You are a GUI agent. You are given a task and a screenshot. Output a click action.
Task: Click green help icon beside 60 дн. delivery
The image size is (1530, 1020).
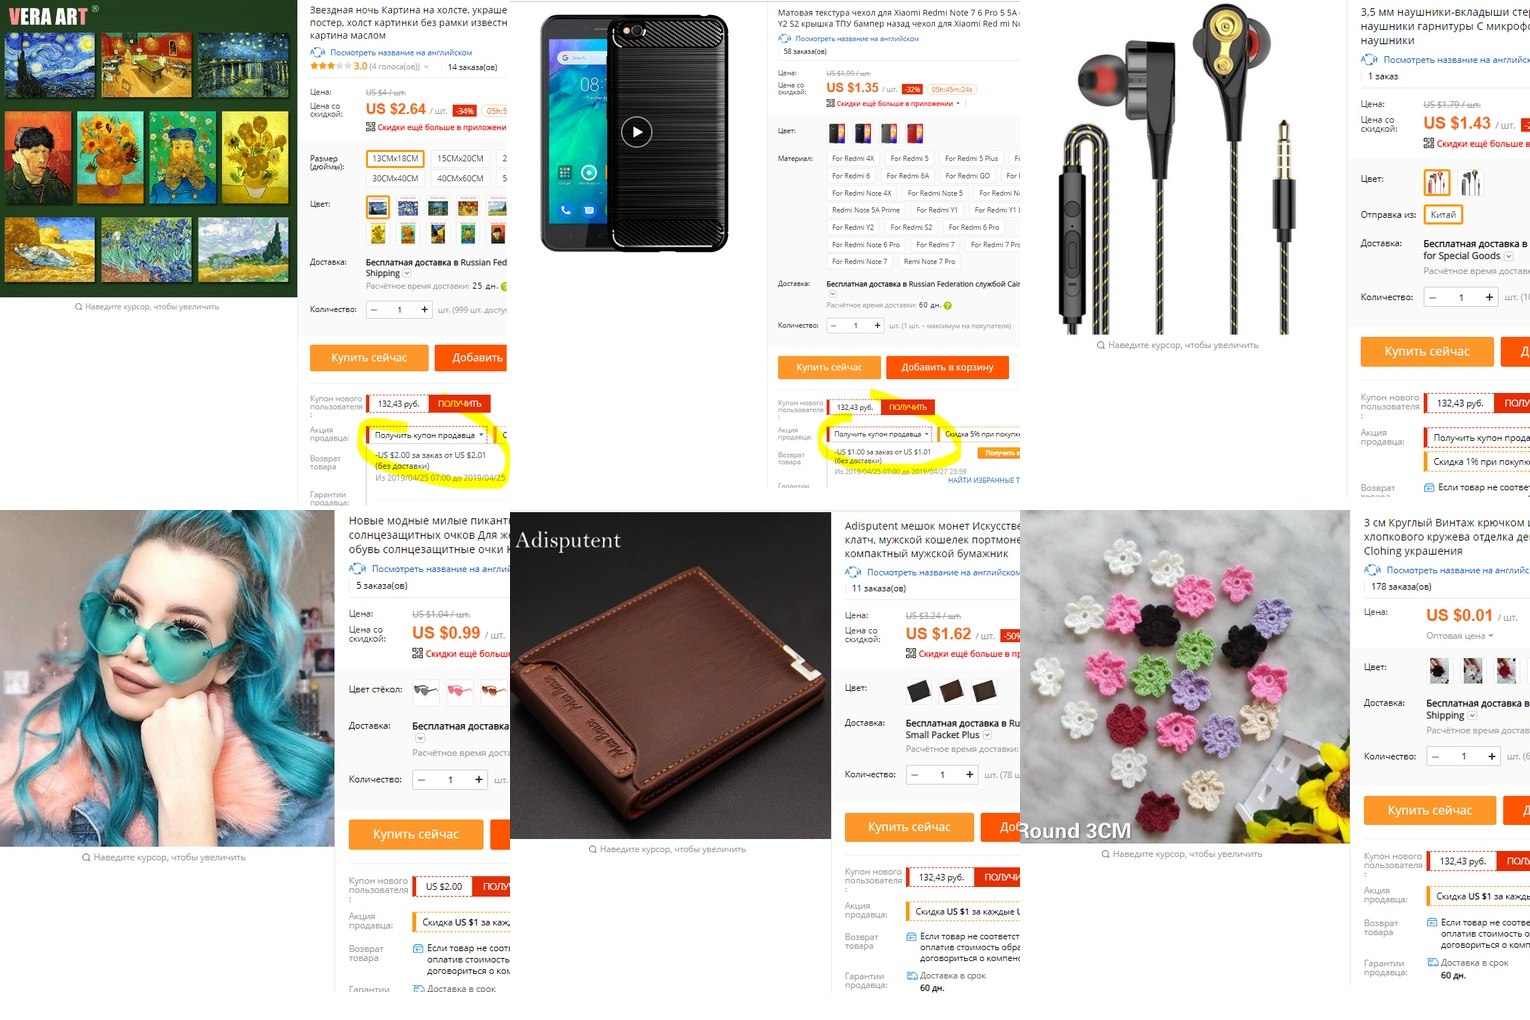947,305
